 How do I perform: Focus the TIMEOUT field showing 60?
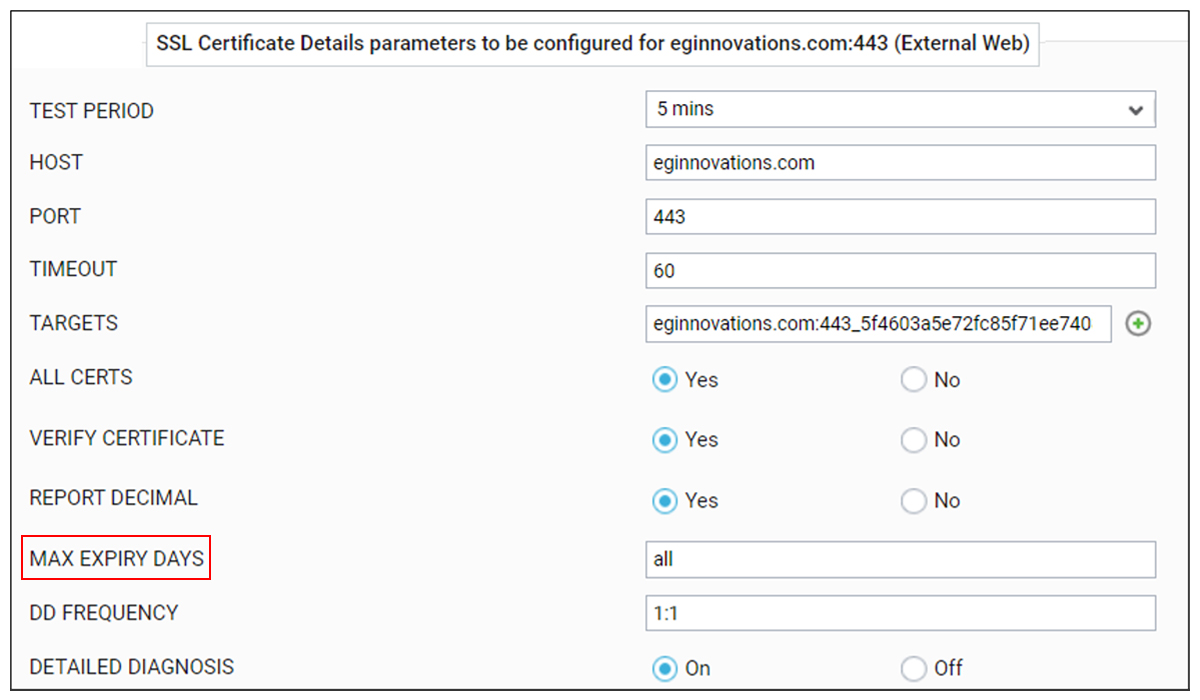coord(899,270)
